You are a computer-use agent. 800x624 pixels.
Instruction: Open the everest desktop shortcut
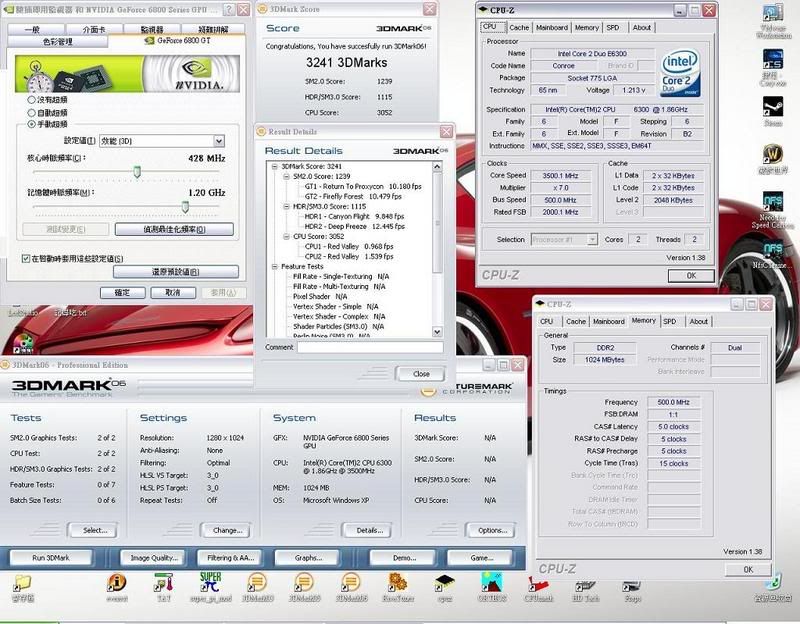pyautogui.click(x=117, y=587)
